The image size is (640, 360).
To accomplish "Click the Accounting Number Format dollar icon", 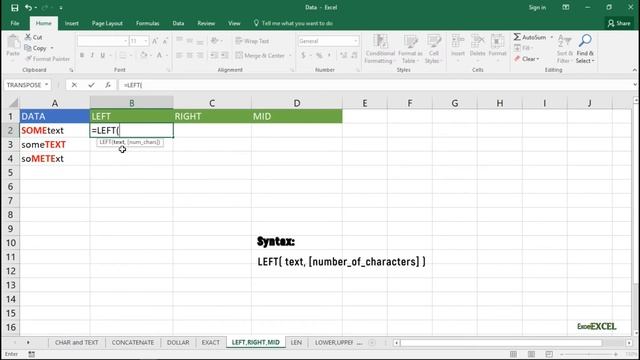I will pyautogui.click(x=303, y=56).
